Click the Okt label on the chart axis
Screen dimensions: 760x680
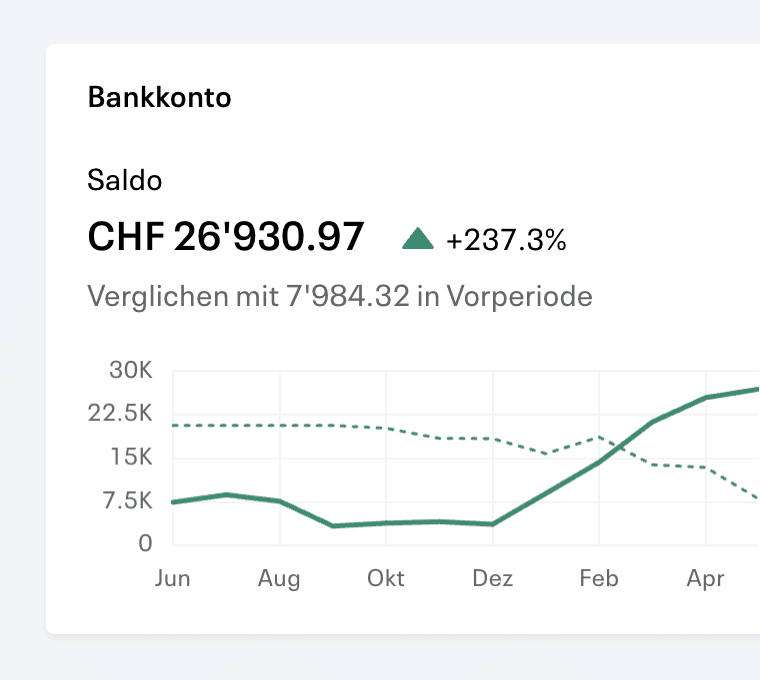click(386, 578)
